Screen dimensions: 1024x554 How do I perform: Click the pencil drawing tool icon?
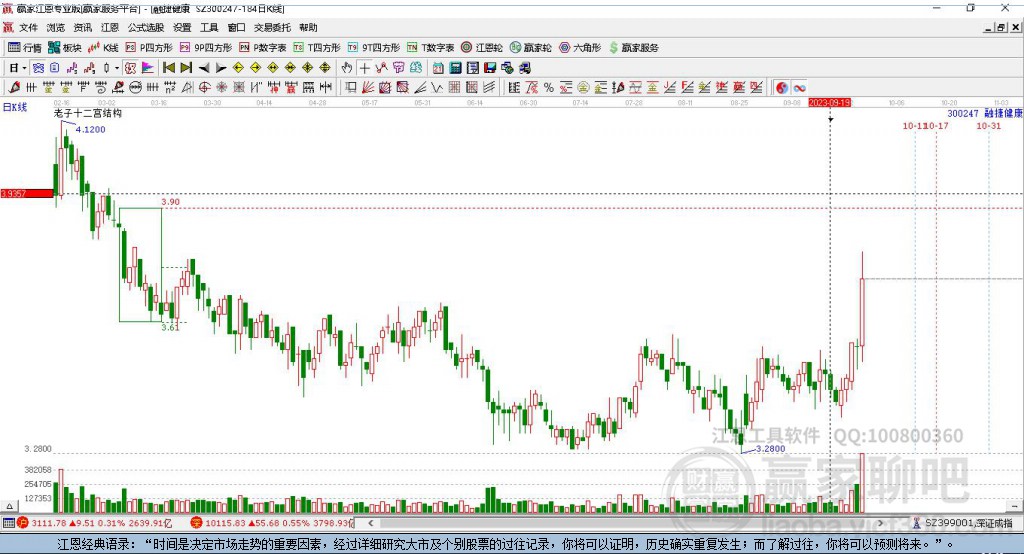(14, 88)
